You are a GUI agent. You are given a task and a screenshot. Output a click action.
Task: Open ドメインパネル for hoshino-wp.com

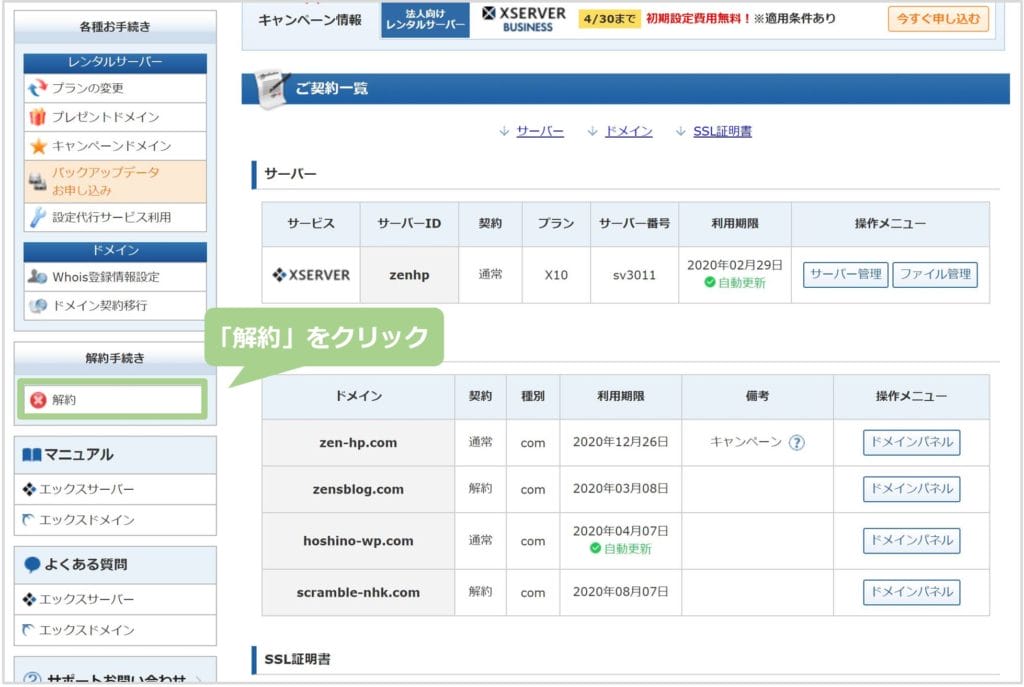pos(911,541)
